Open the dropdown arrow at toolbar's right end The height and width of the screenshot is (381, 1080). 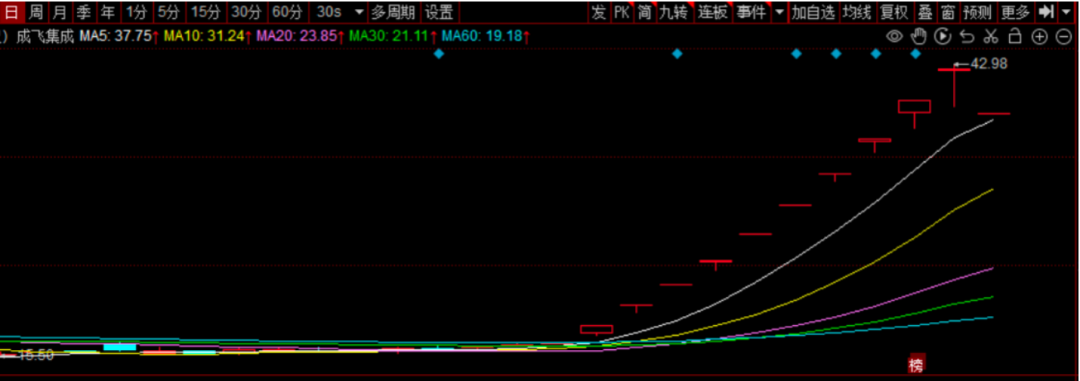pos(1068,12)
